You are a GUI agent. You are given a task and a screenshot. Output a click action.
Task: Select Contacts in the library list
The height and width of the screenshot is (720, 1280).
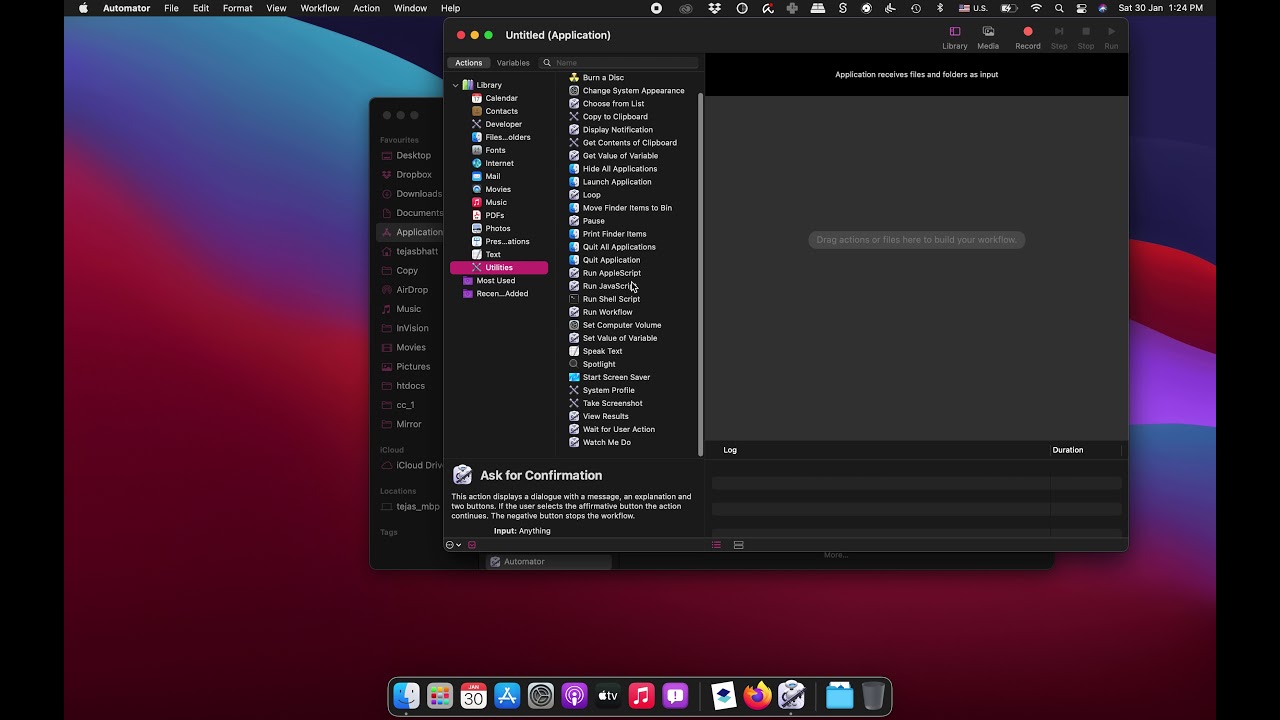coord(501,111)
